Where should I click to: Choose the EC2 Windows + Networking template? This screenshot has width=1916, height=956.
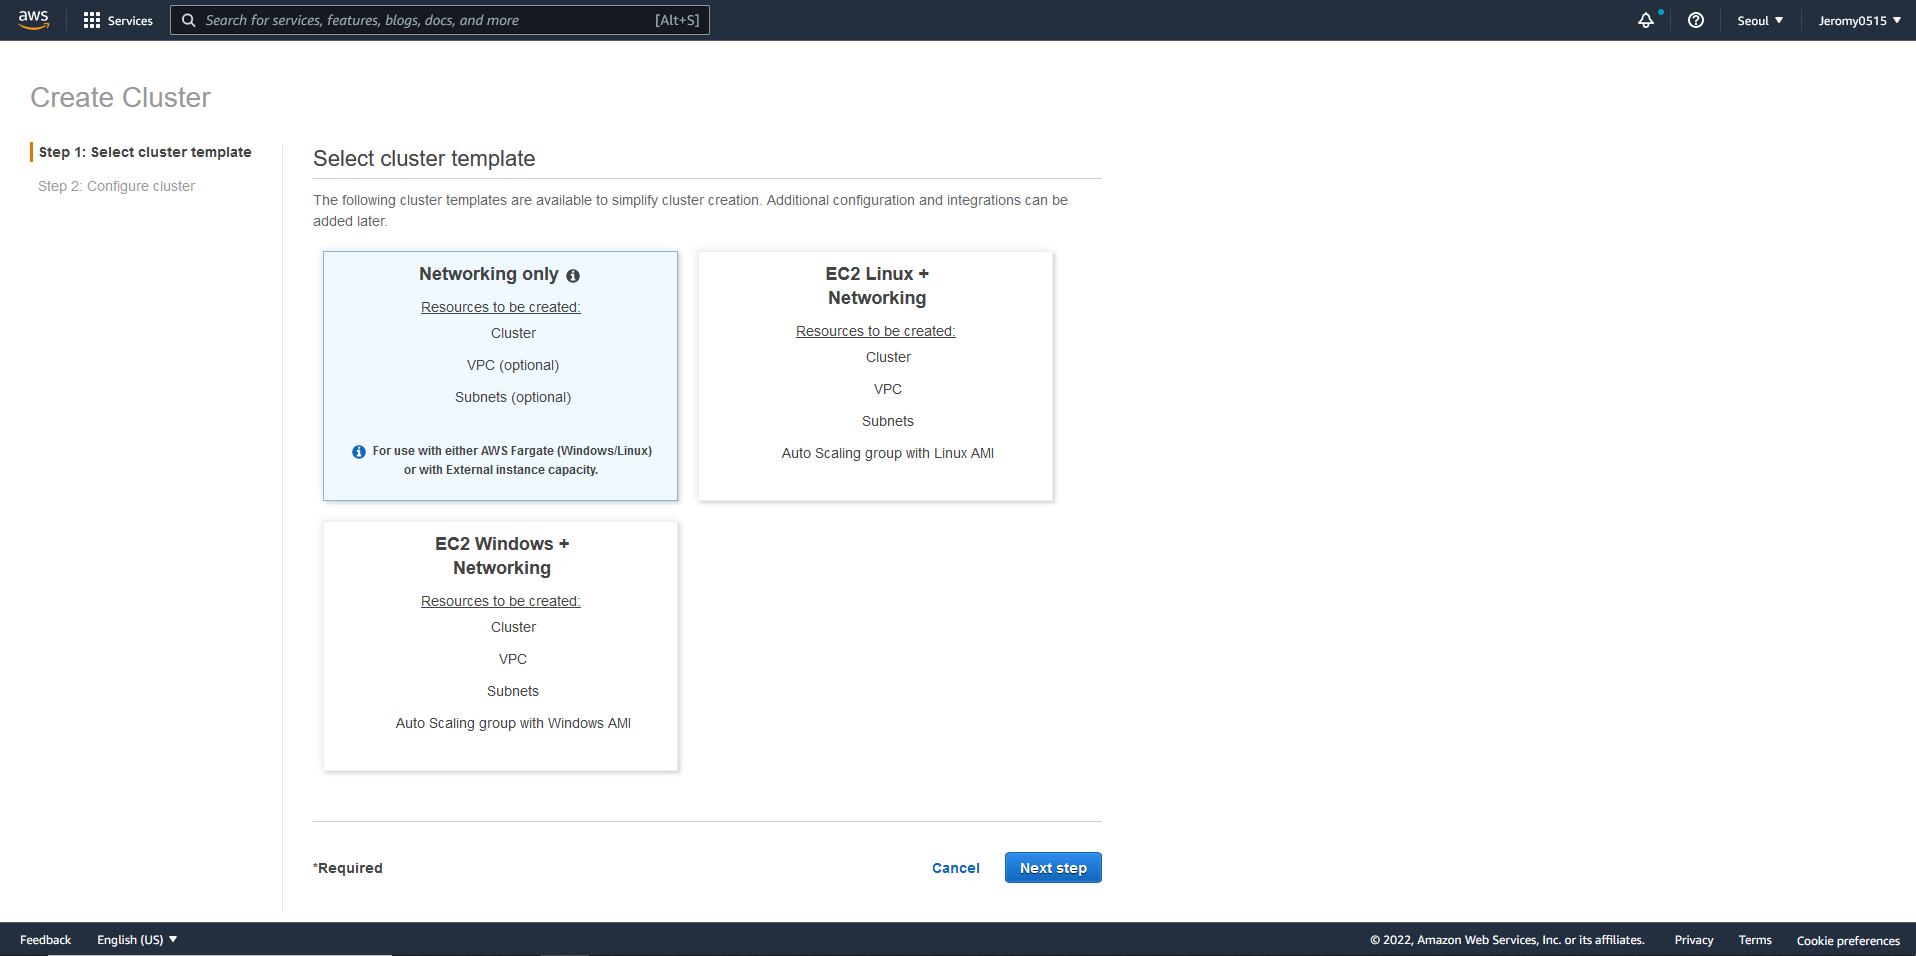pyautogui.click(x=500, y=646)
